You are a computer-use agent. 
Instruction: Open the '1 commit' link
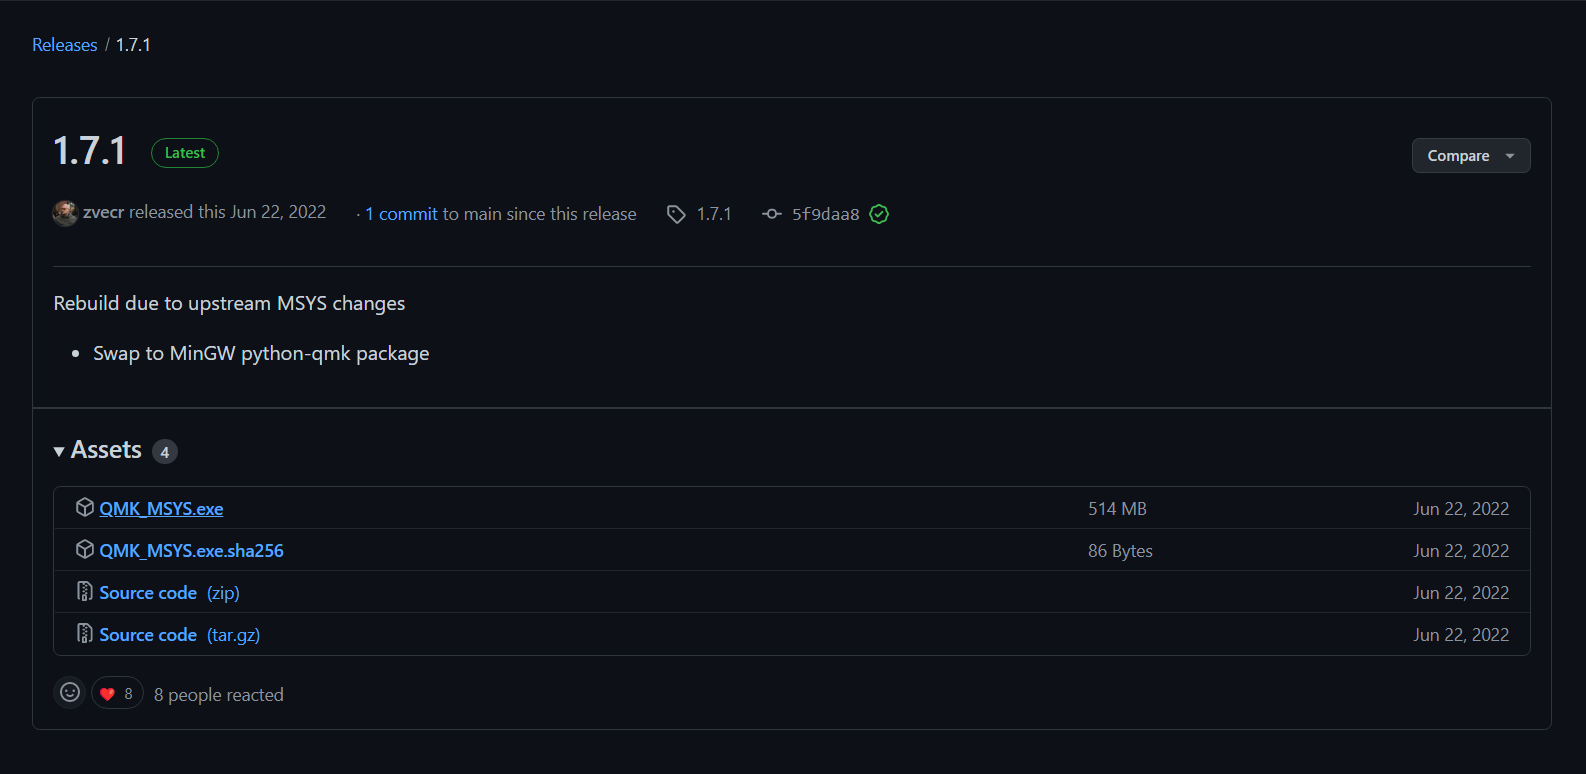click(x=401, y=214)
